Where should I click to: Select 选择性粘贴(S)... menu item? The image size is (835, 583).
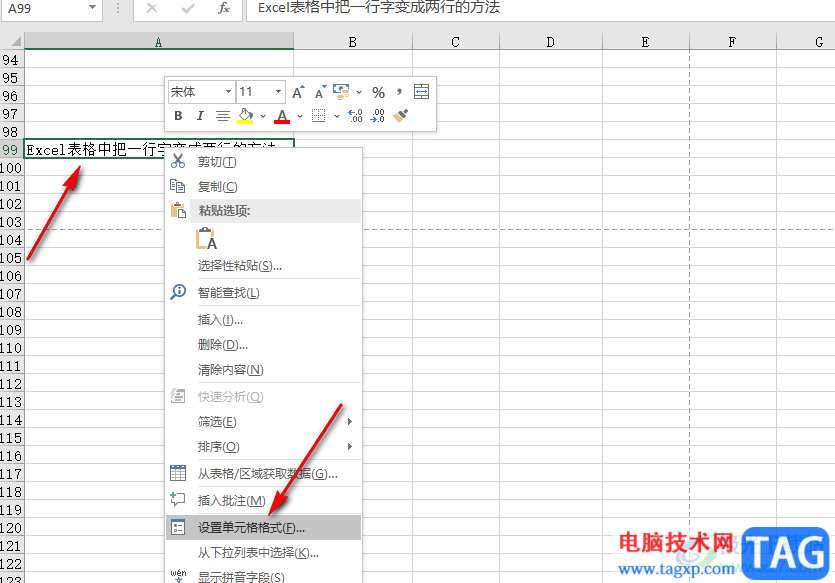(x=264, y=266)
